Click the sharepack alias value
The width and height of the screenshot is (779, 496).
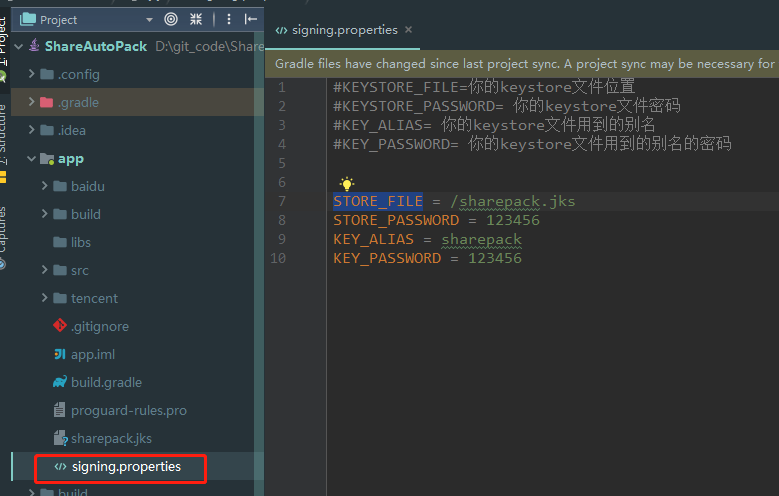(481, 240)
